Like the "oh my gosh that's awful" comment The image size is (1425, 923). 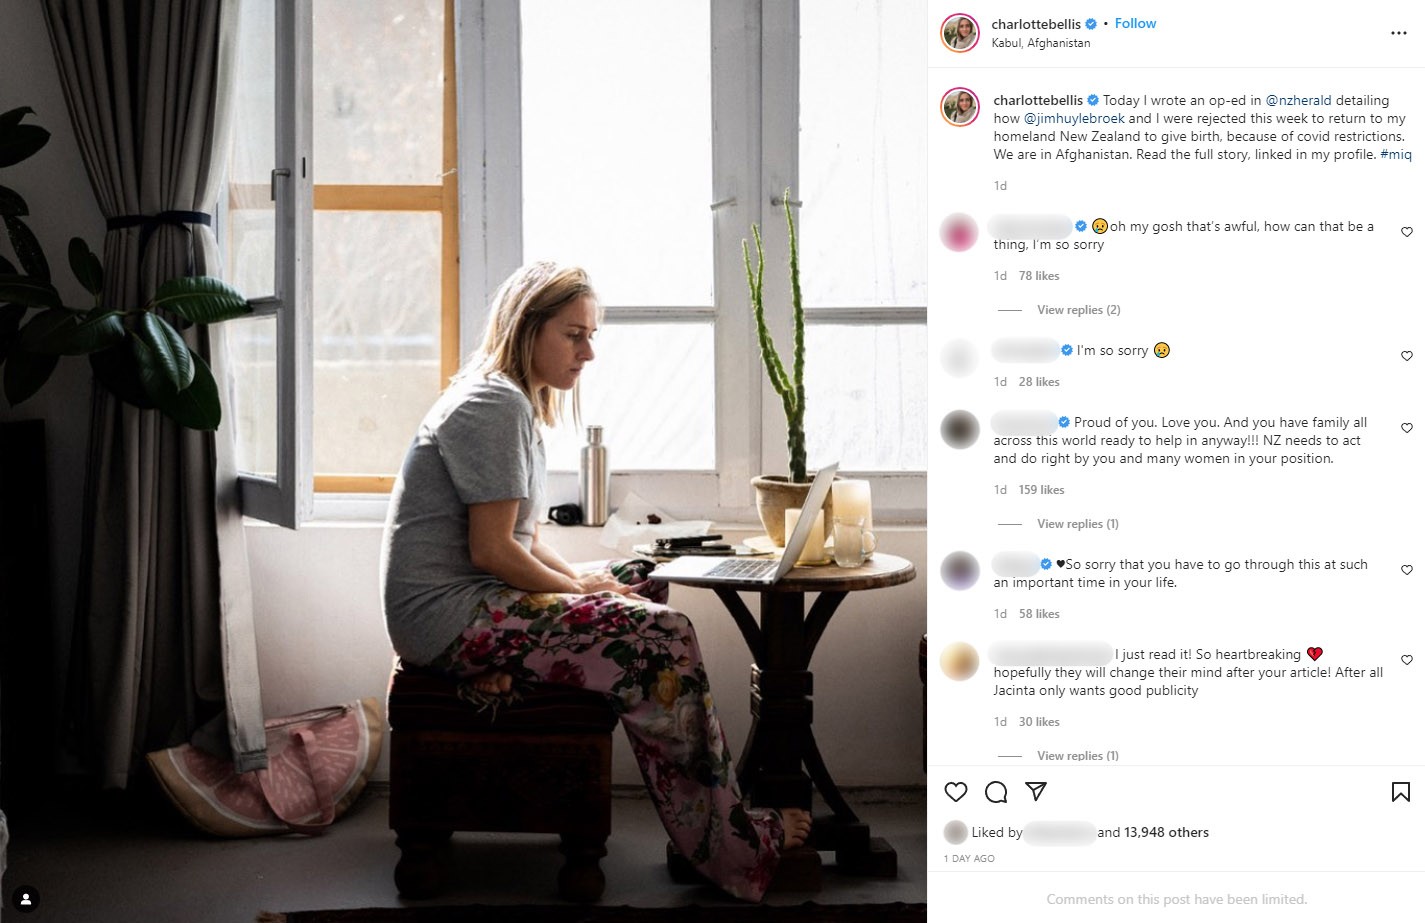click(1407, 232)
